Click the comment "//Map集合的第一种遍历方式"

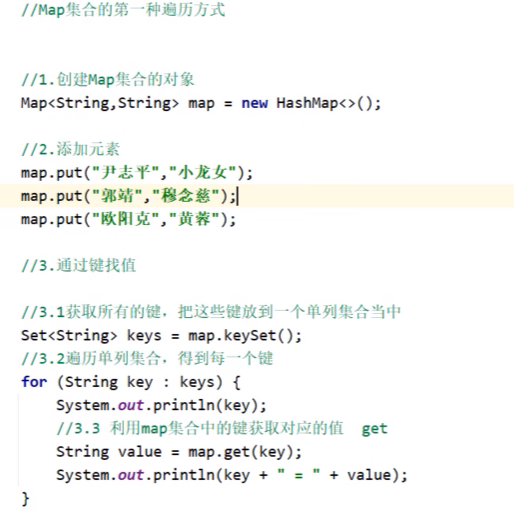tap(123, 10)
